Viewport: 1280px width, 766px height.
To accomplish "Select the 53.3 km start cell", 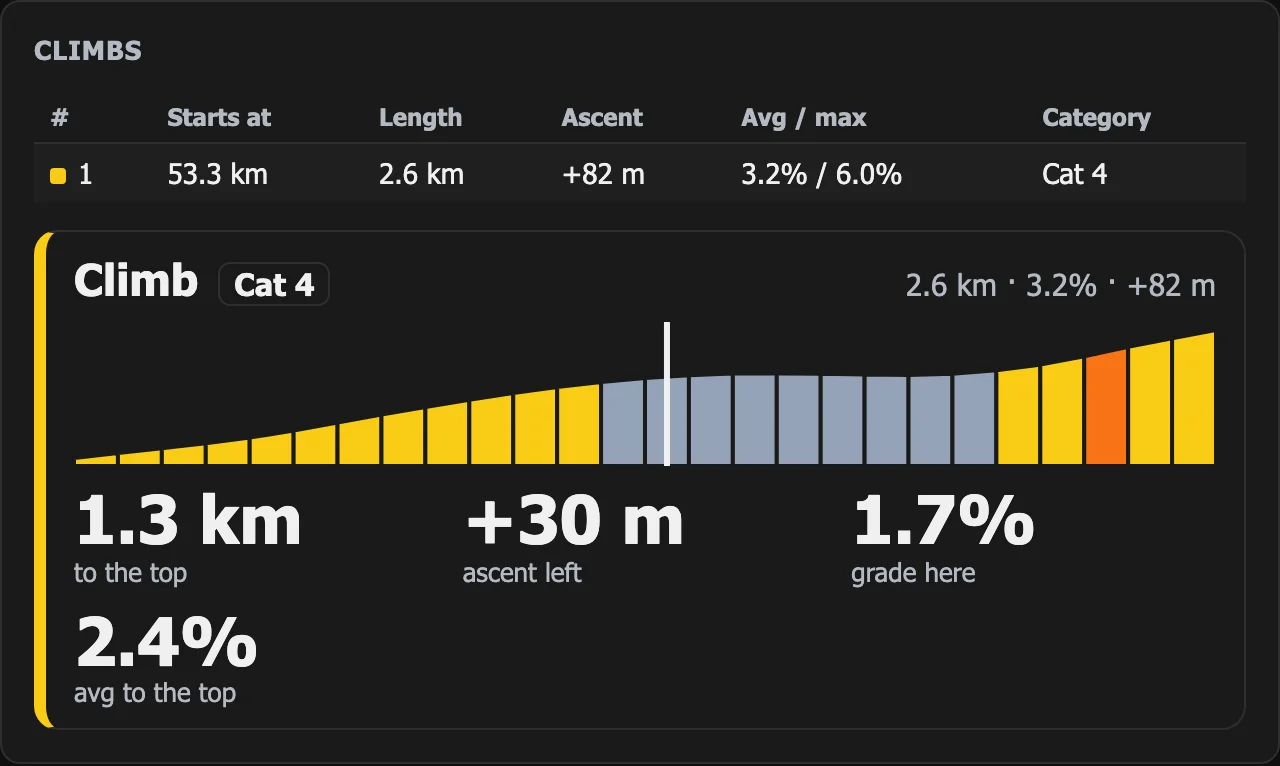I will click(x=217, y=174).
